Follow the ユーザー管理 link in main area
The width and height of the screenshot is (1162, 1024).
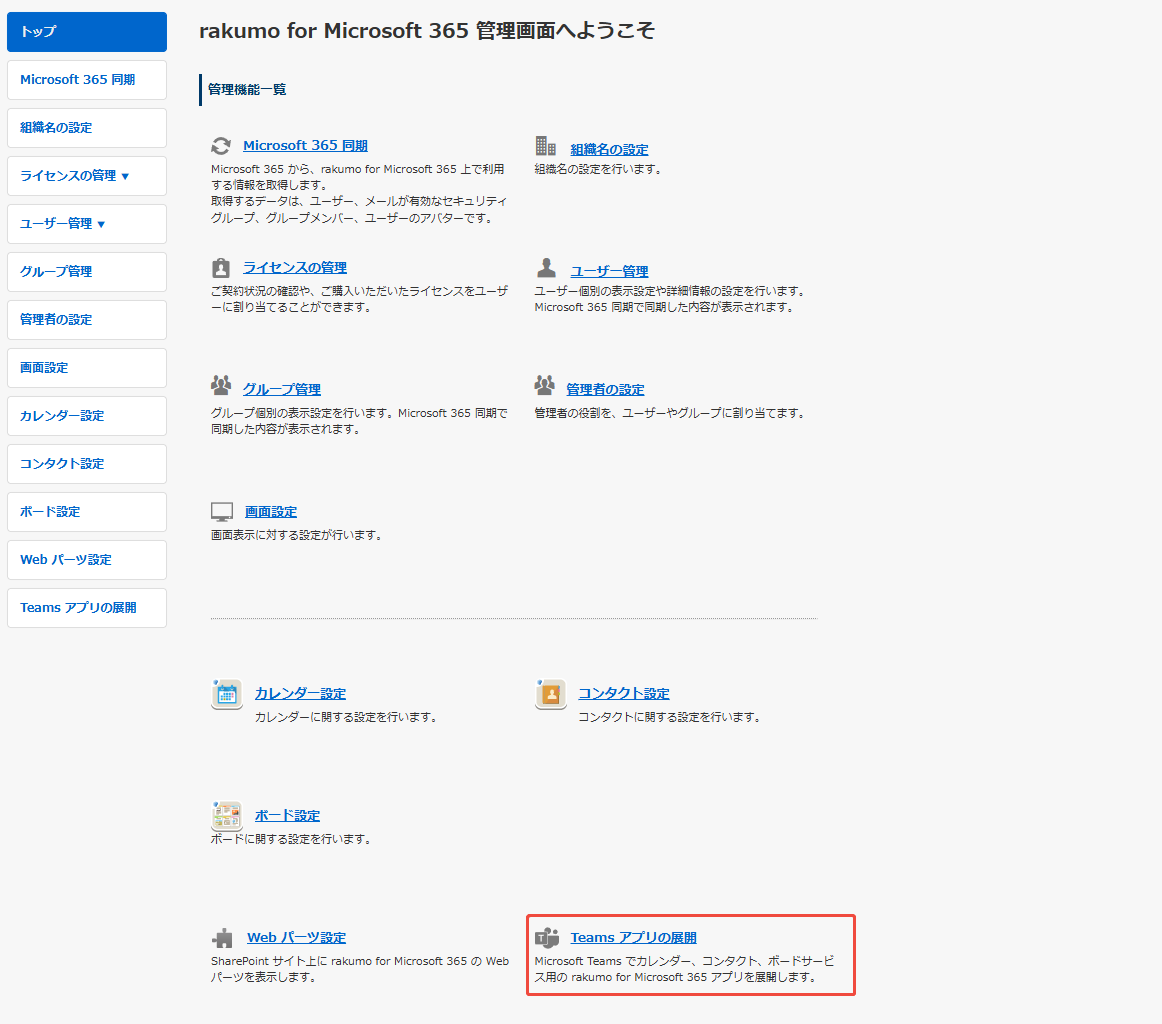click(x=609, y=271)
